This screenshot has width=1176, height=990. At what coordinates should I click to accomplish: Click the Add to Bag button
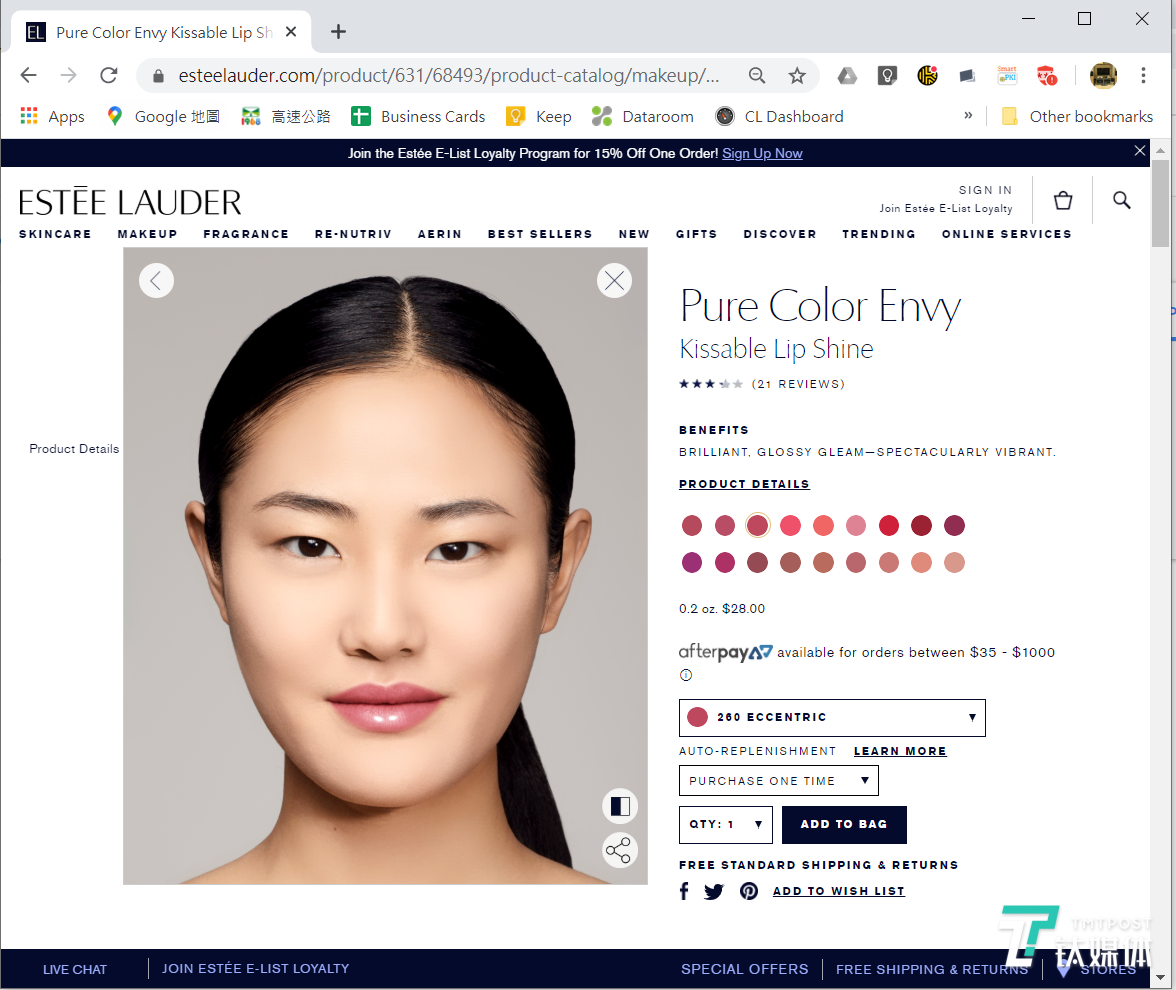(844, 825)
